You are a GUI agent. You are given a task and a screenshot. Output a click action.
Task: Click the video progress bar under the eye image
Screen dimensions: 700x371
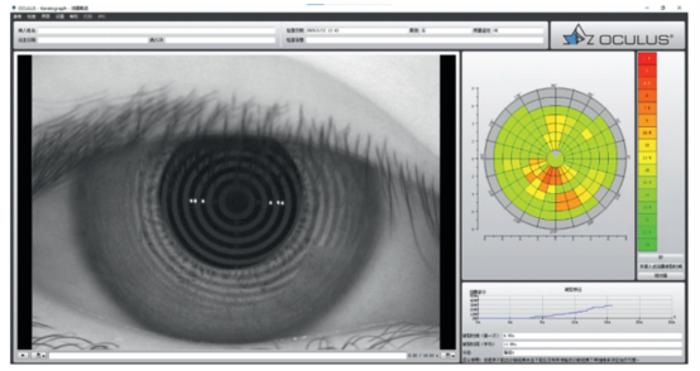coord(228,356)
